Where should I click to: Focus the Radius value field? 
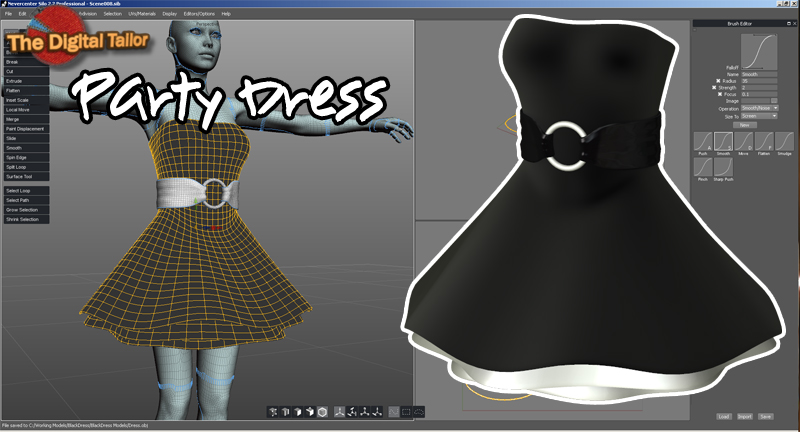pyautogui.click(x=759, y=81)
